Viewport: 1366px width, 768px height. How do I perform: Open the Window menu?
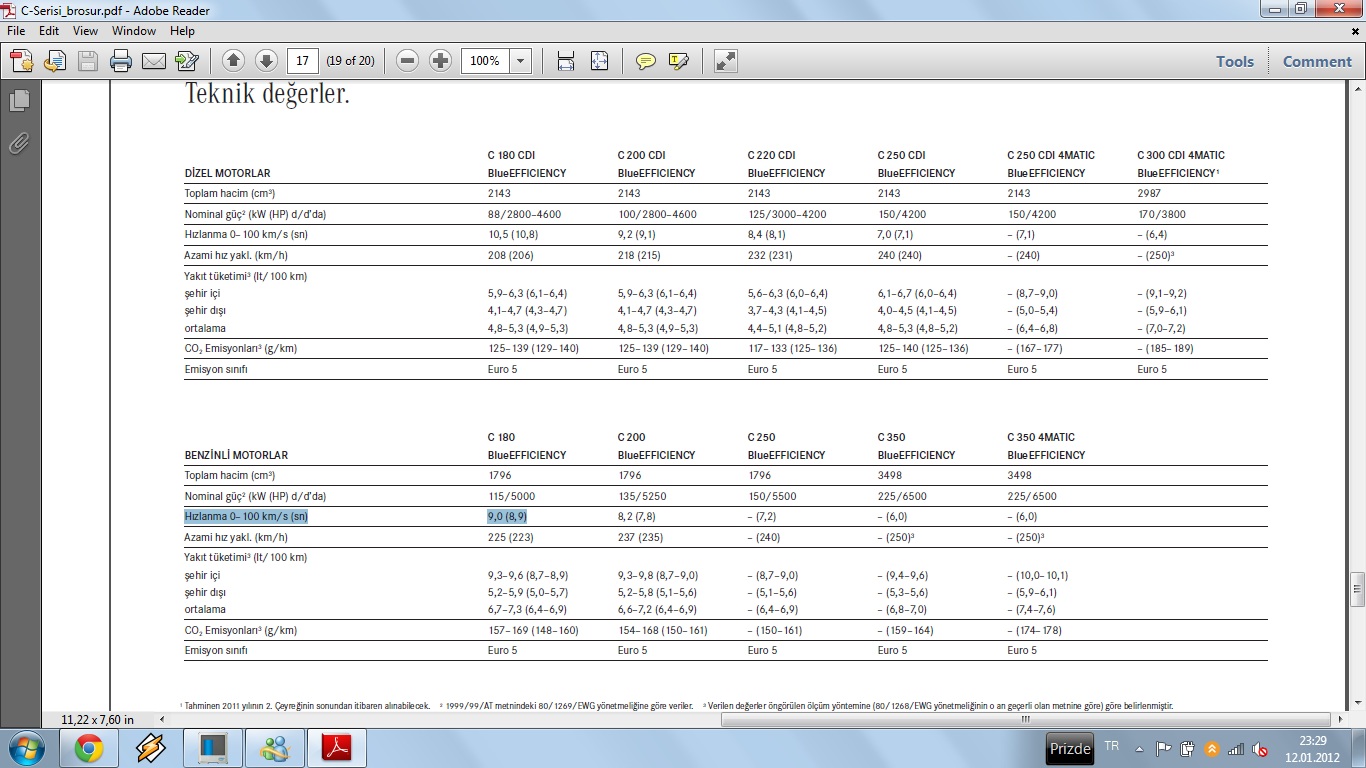click(x=134, y=31)
